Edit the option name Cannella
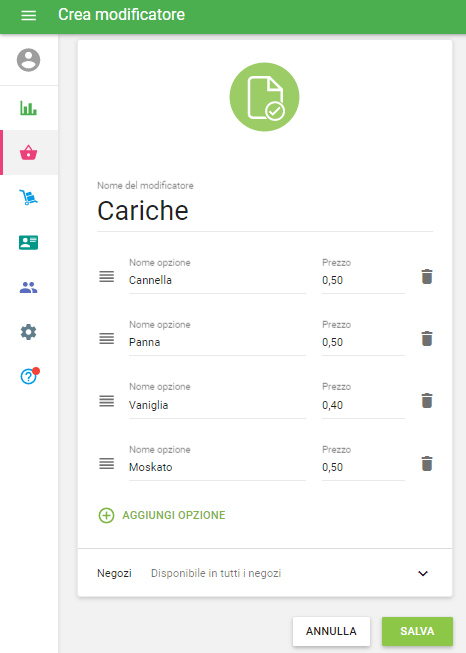The image size is (466, 653). (x=217, y=280)
